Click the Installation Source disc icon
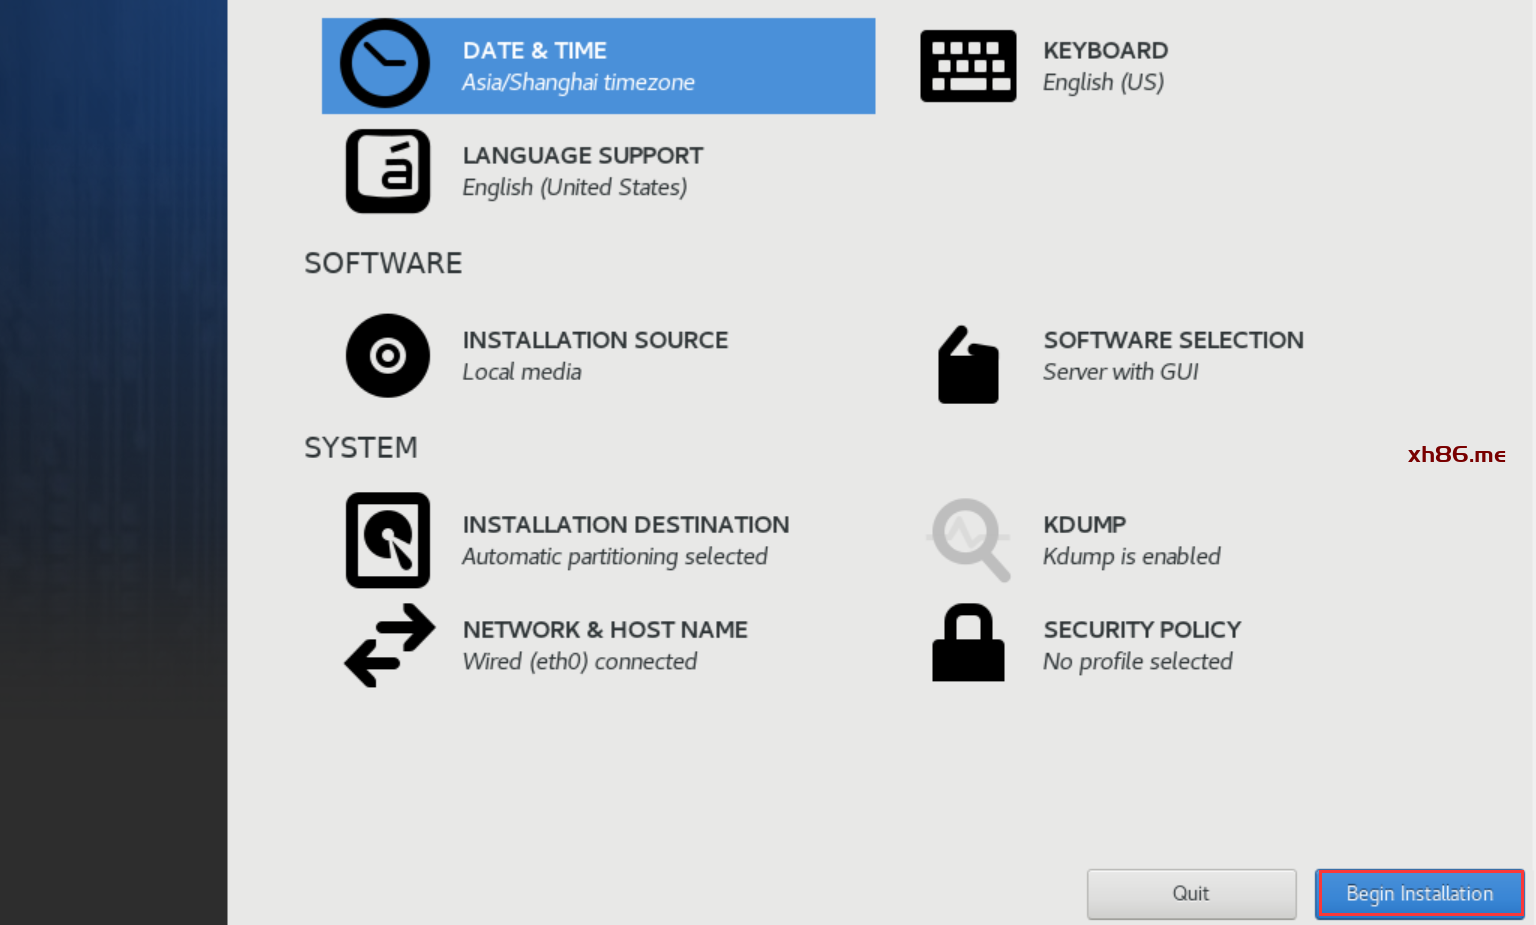The image size is (1536, 925). tap(388, 356)
